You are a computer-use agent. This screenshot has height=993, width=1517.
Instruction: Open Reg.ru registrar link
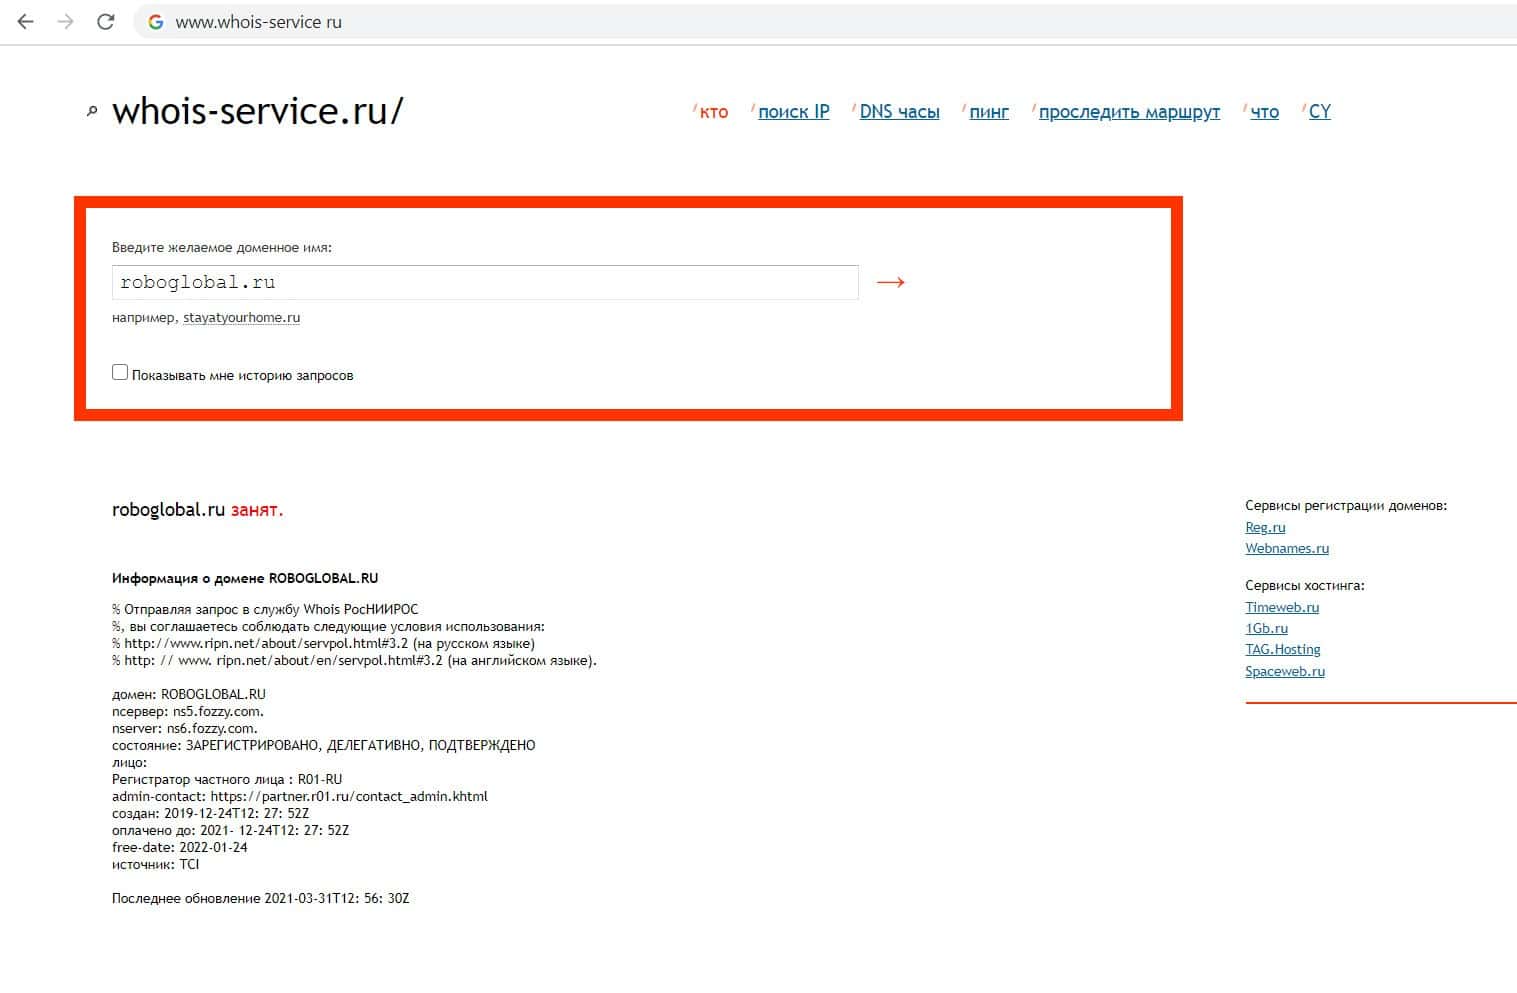pyautogui.click(x=1265, y=527)
